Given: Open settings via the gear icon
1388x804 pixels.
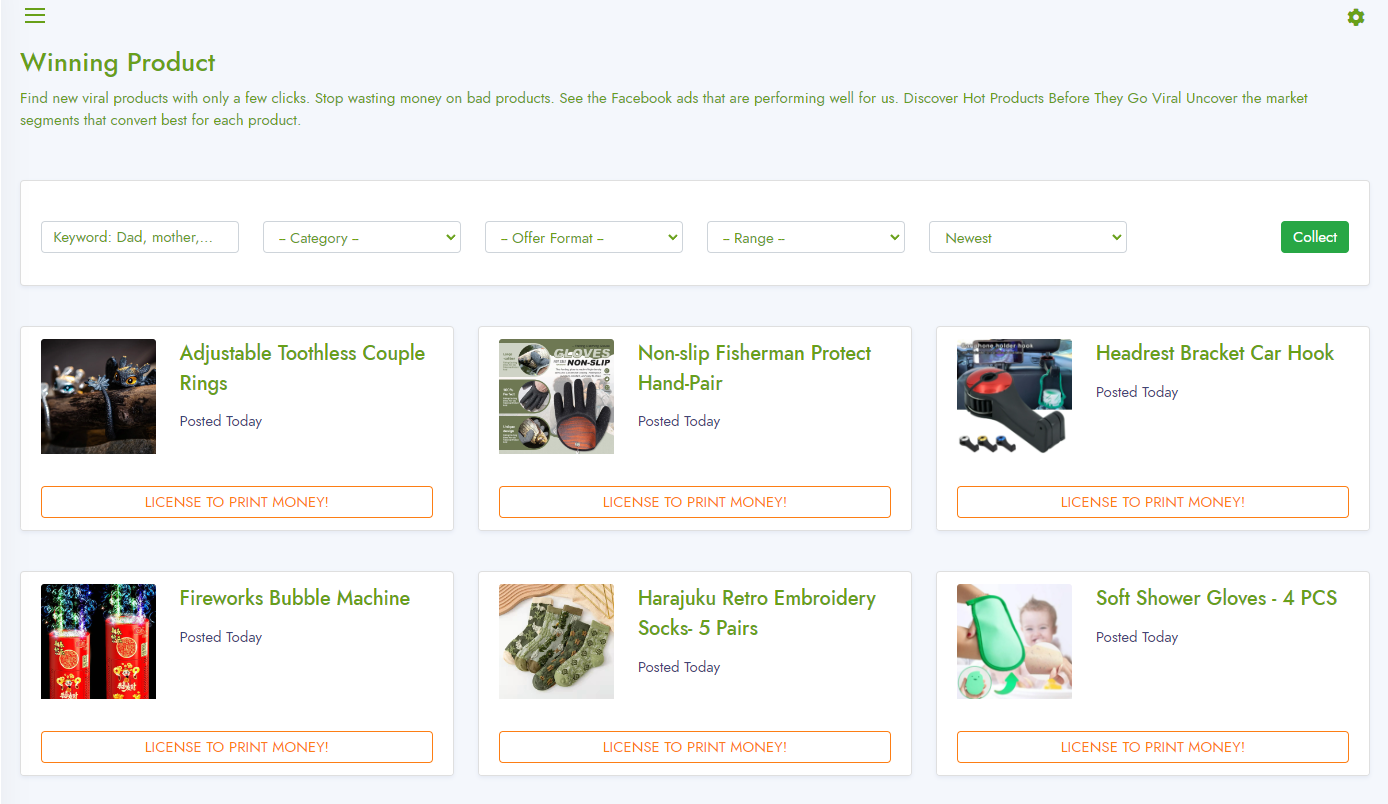Looking at the screenshot, I should tap(1355, 17).
